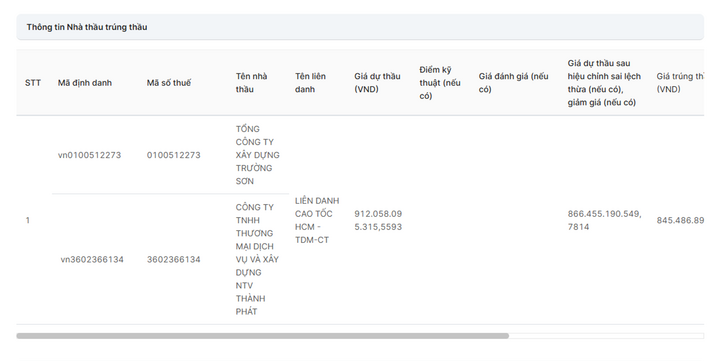Select tax code 0100512273 cell

pos(174,155)
